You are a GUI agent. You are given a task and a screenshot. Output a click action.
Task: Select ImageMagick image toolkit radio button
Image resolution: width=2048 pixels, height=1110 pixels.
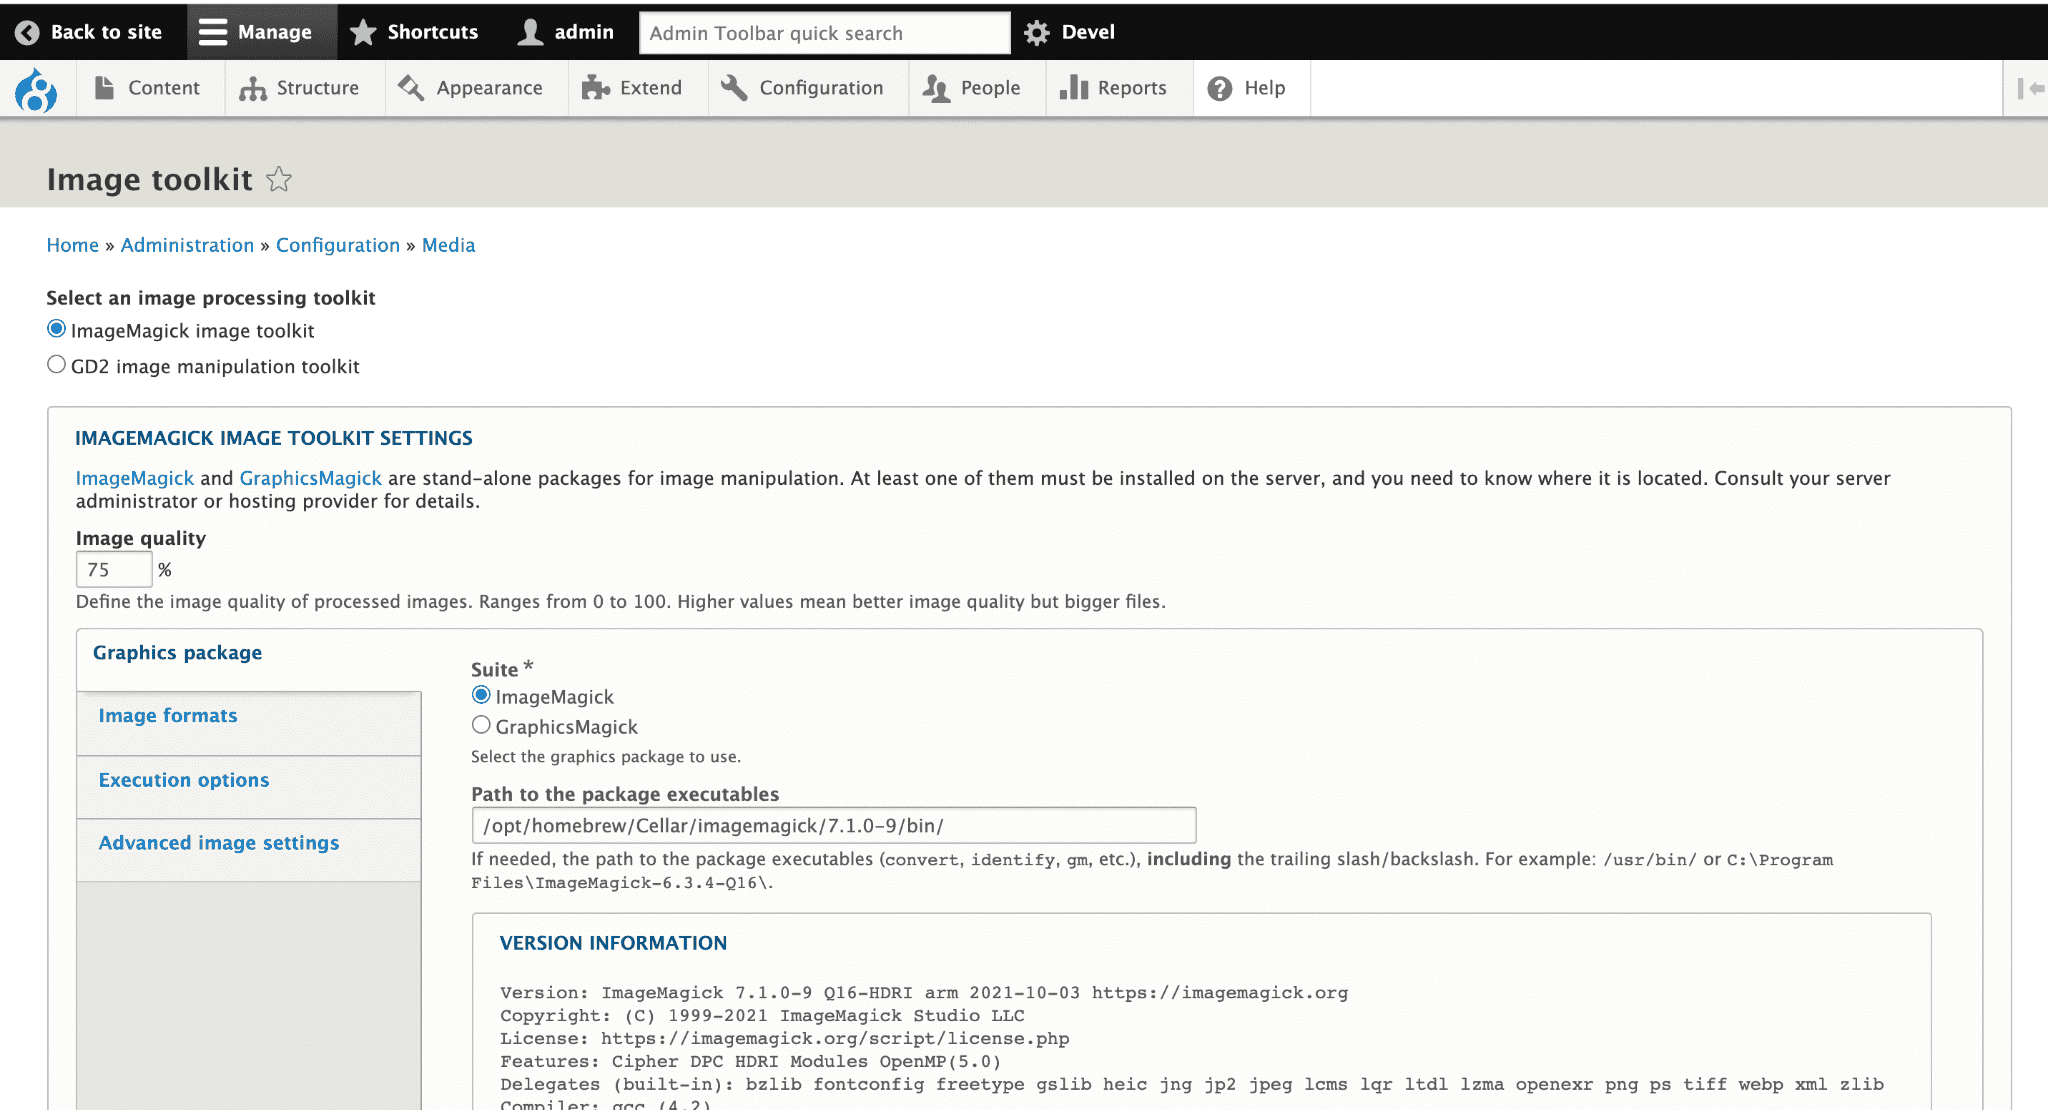(x=56, y=329)
